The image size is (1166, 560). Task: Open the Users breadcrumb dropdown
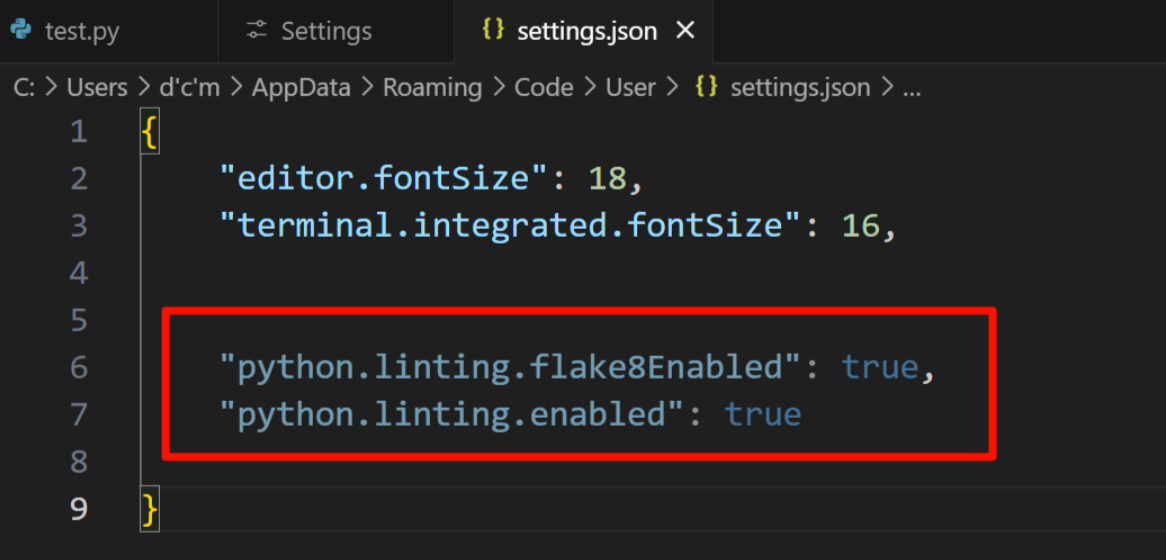click(x=97, y=88)
